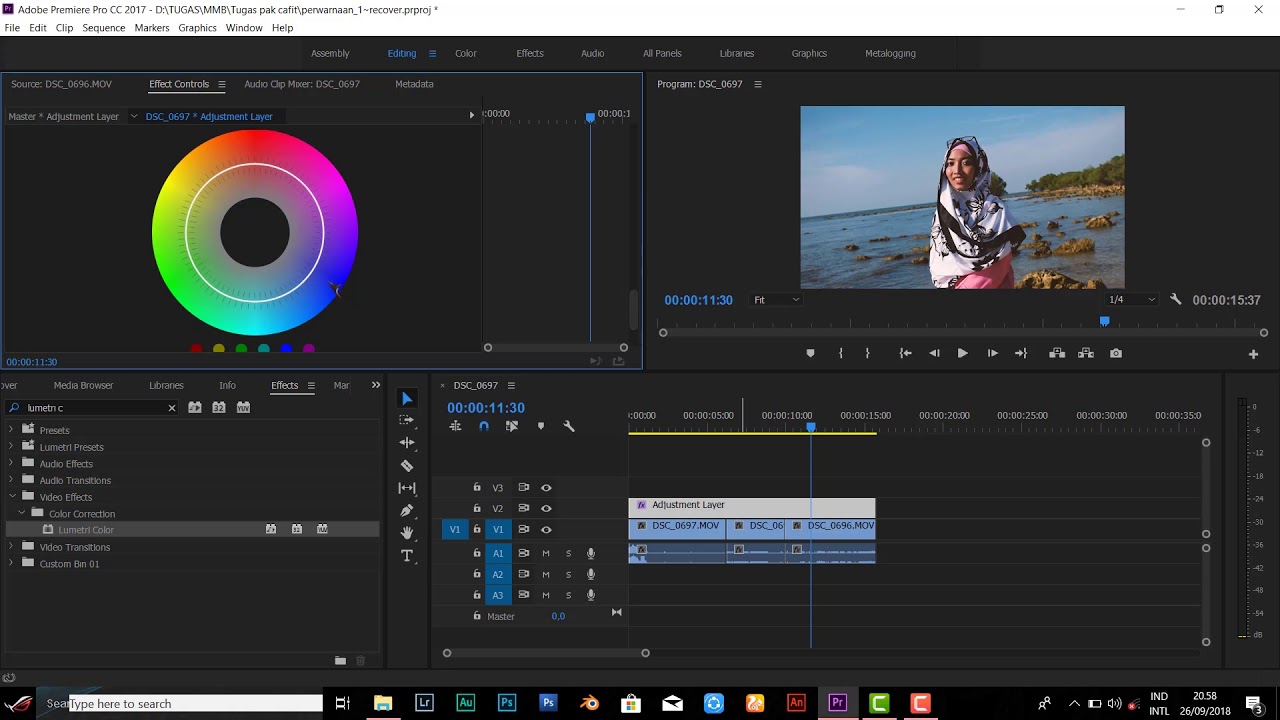
Task: Mute audio track A1
Action: point(546,553)
